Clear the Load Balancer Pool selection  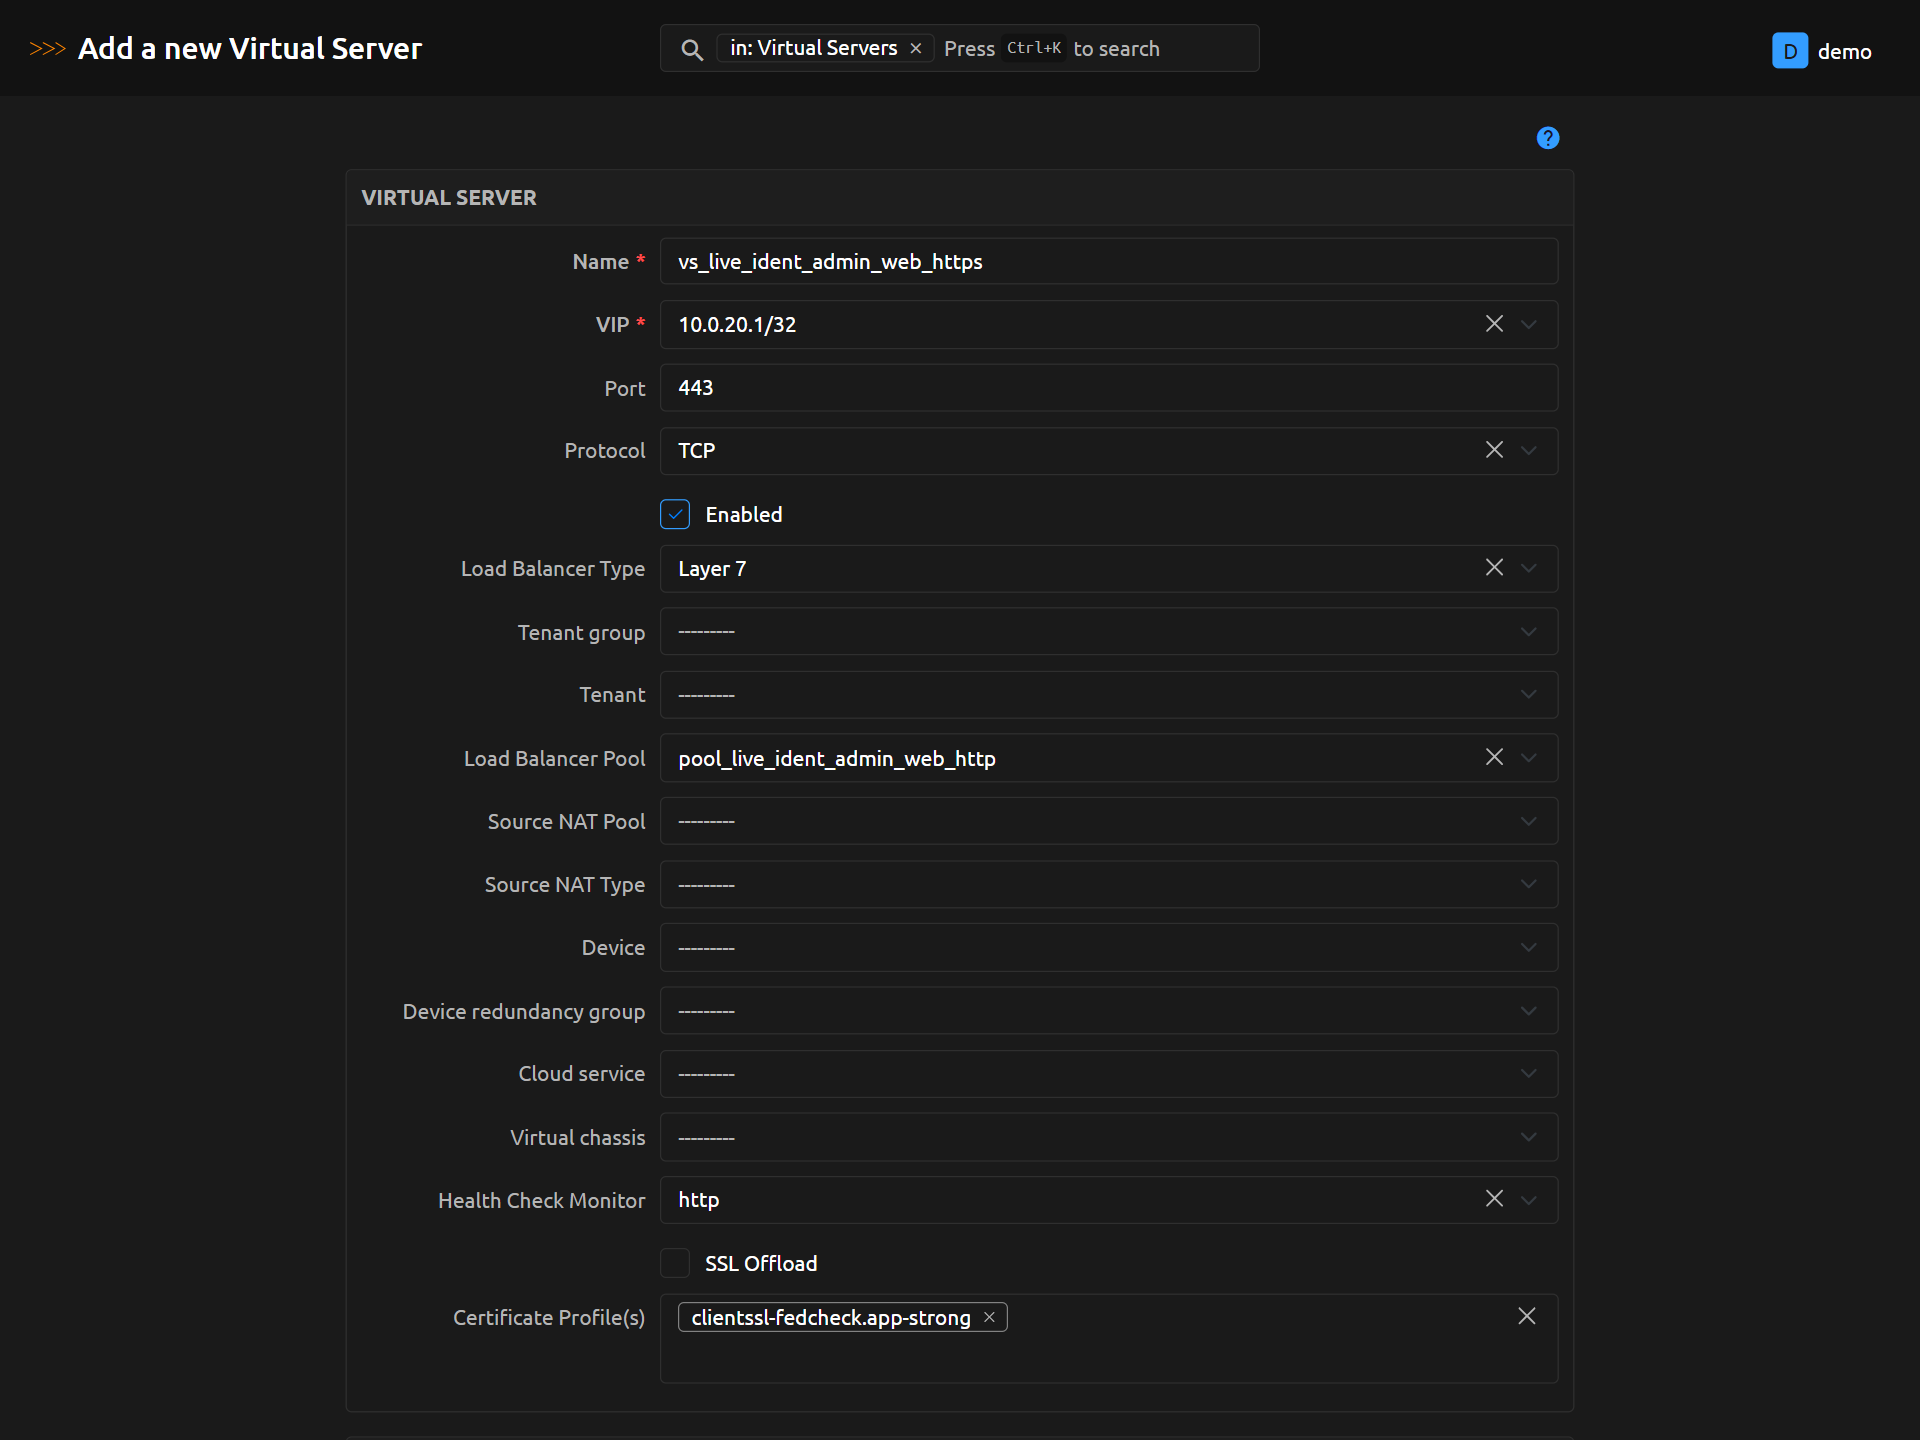point(1494,757)
